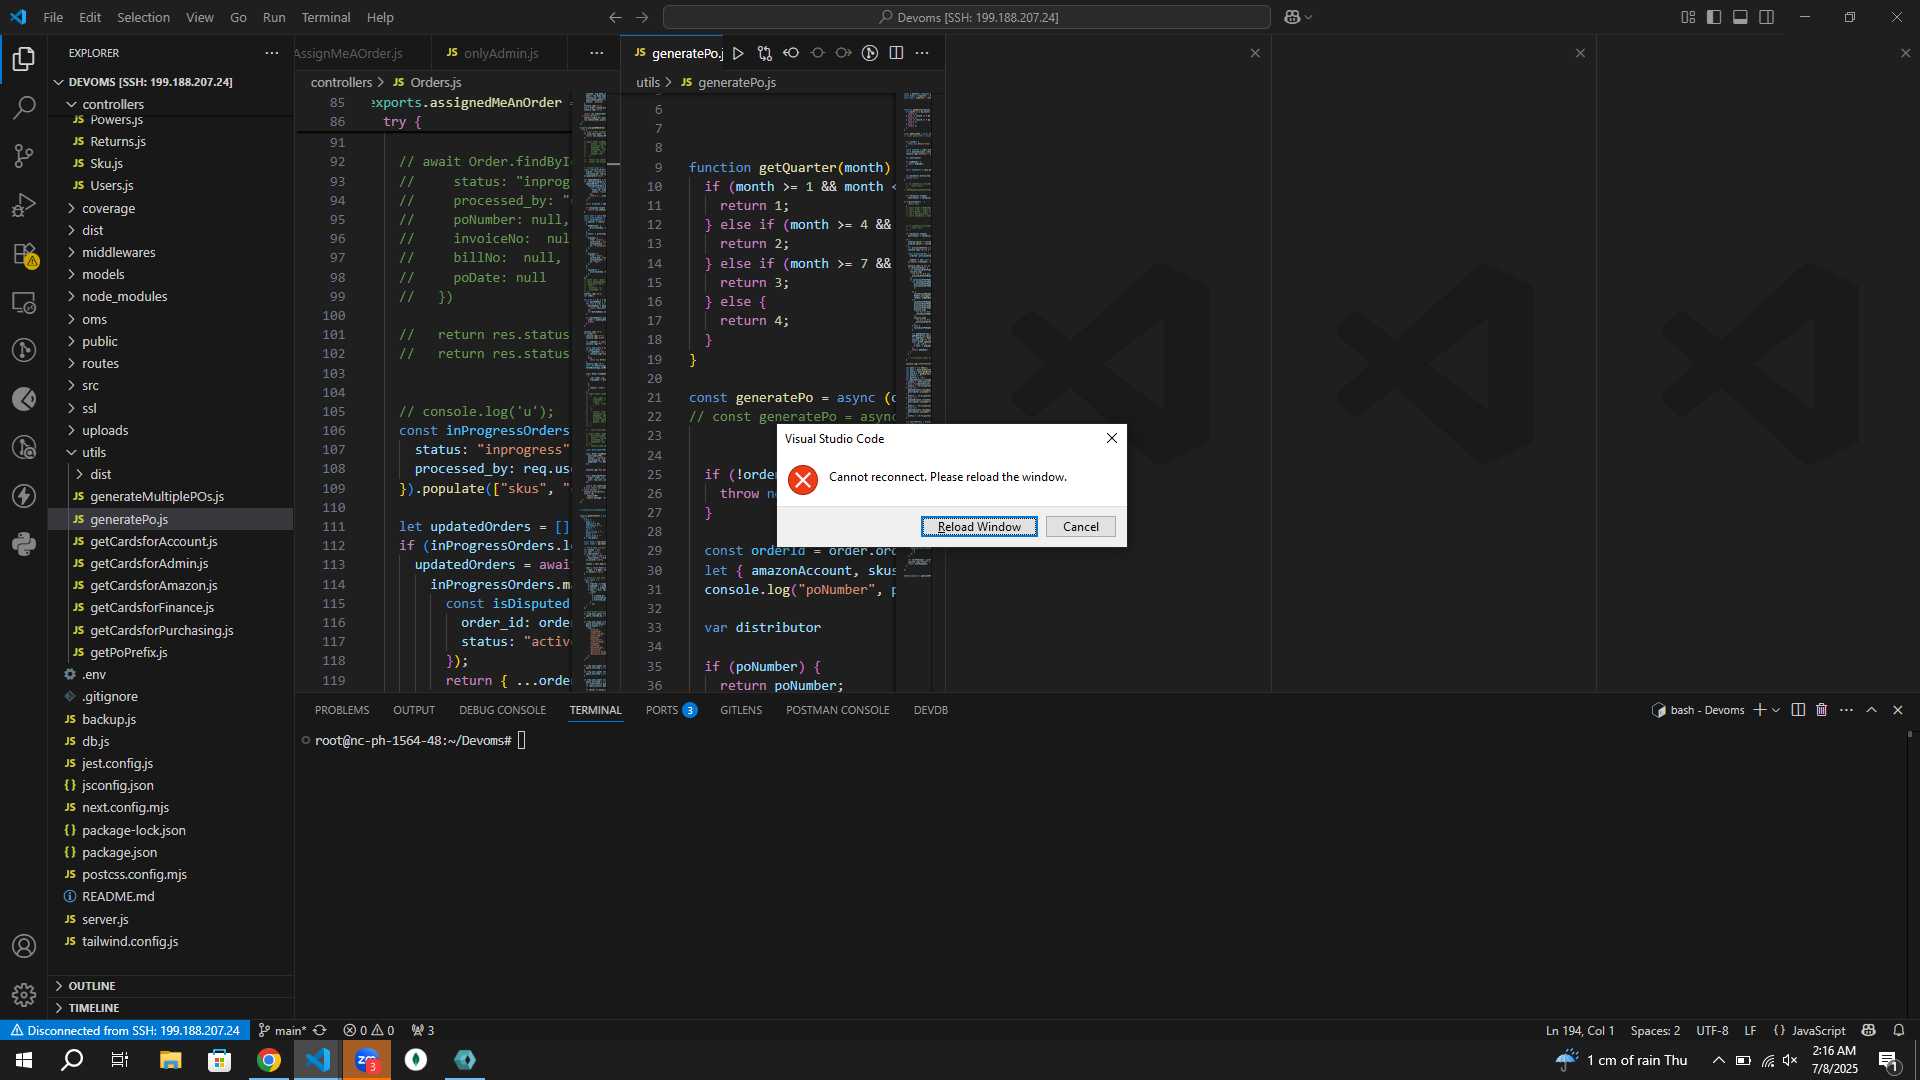The width and height of the screenshot is (1920, 1080).
Task: Open File Explorer from the taskbar
Action: tap(170, 1060)
